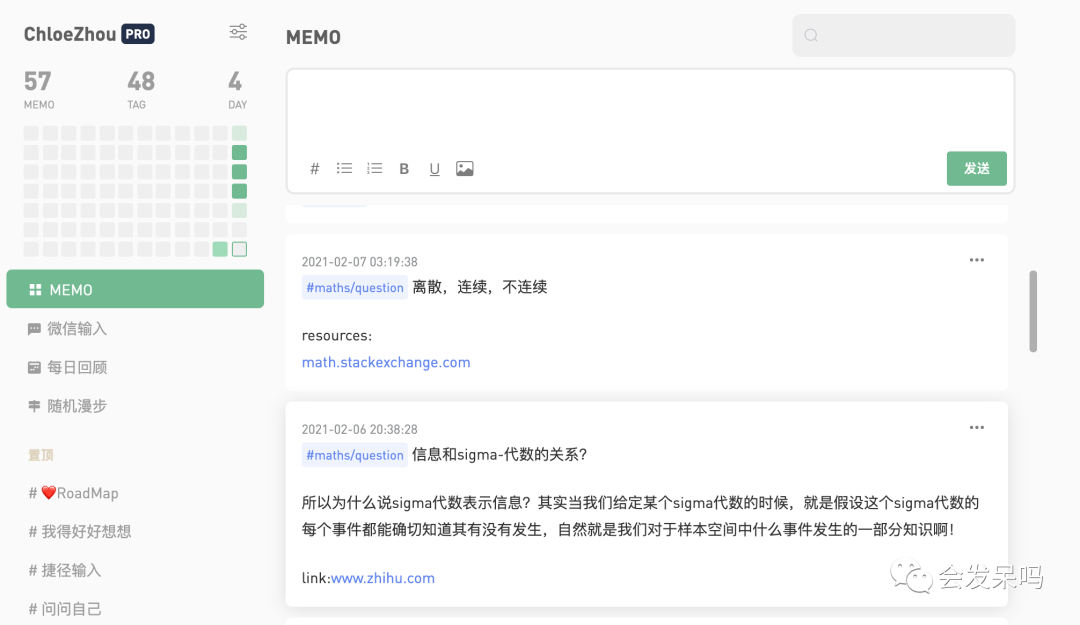Click the 4 DAY count stat
1080x625 pixels.
click(237, 90)
